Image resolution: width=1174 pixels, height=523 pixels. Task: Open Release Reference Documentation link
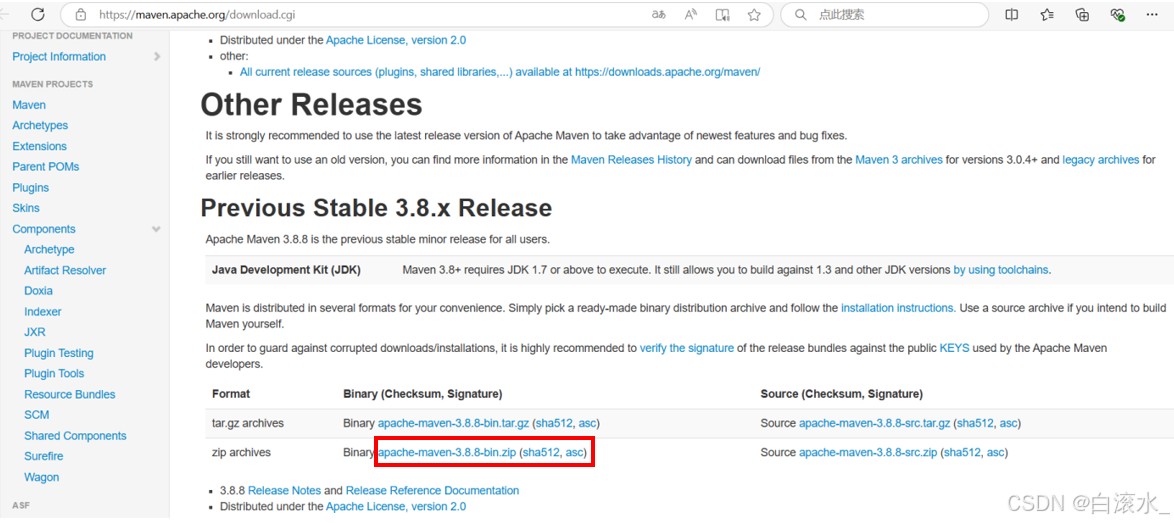[432, 491]
